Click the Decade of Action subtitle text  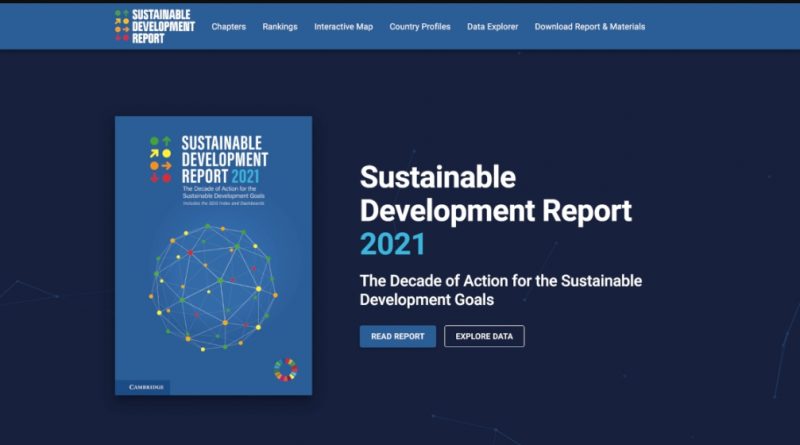click(x=501, y=290)
